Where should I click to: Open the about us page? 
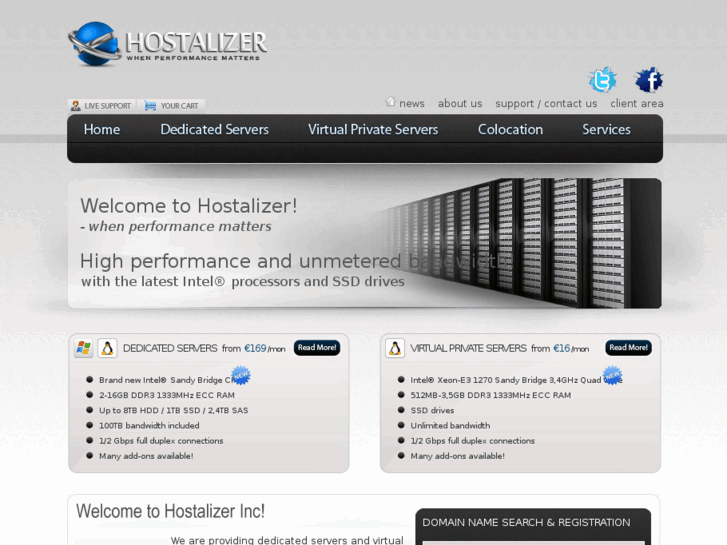click(460, 103)
